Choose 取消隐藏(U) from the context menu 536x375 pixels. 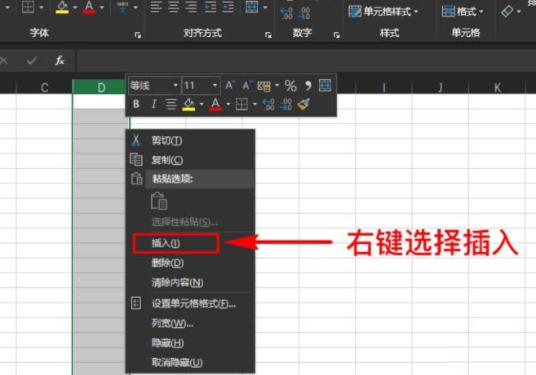click(x=191, y=362)
